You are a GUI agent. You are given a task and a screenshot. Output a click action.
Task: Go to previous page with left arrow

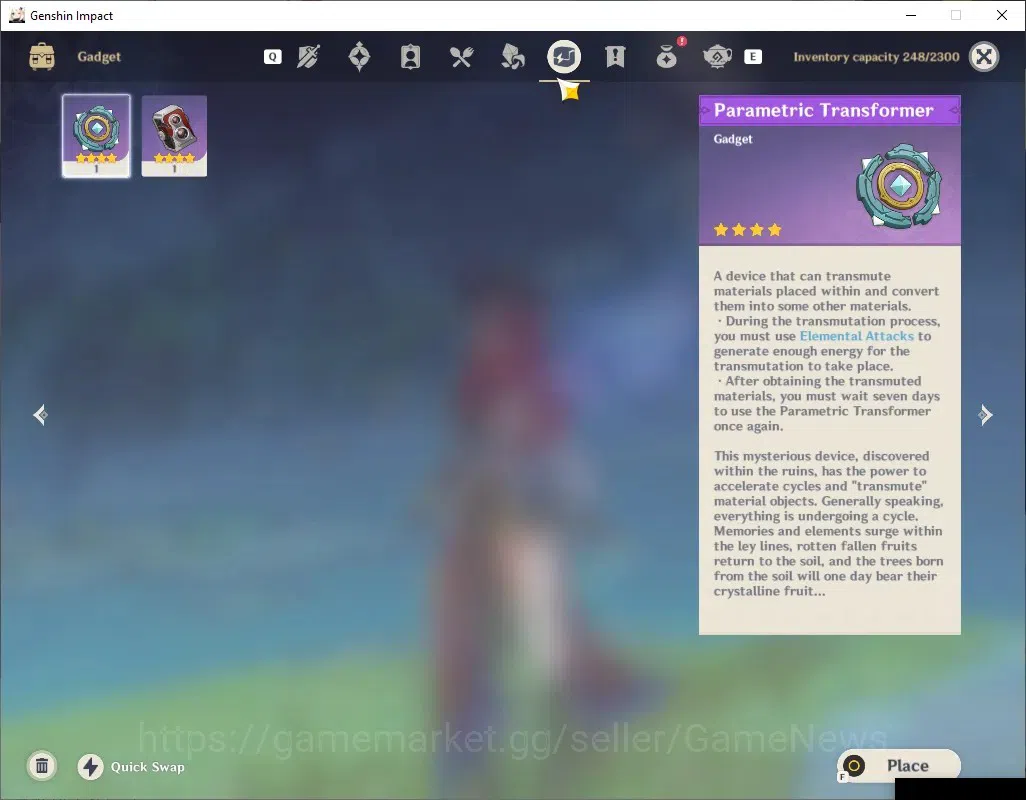click(x=40, y=415)
